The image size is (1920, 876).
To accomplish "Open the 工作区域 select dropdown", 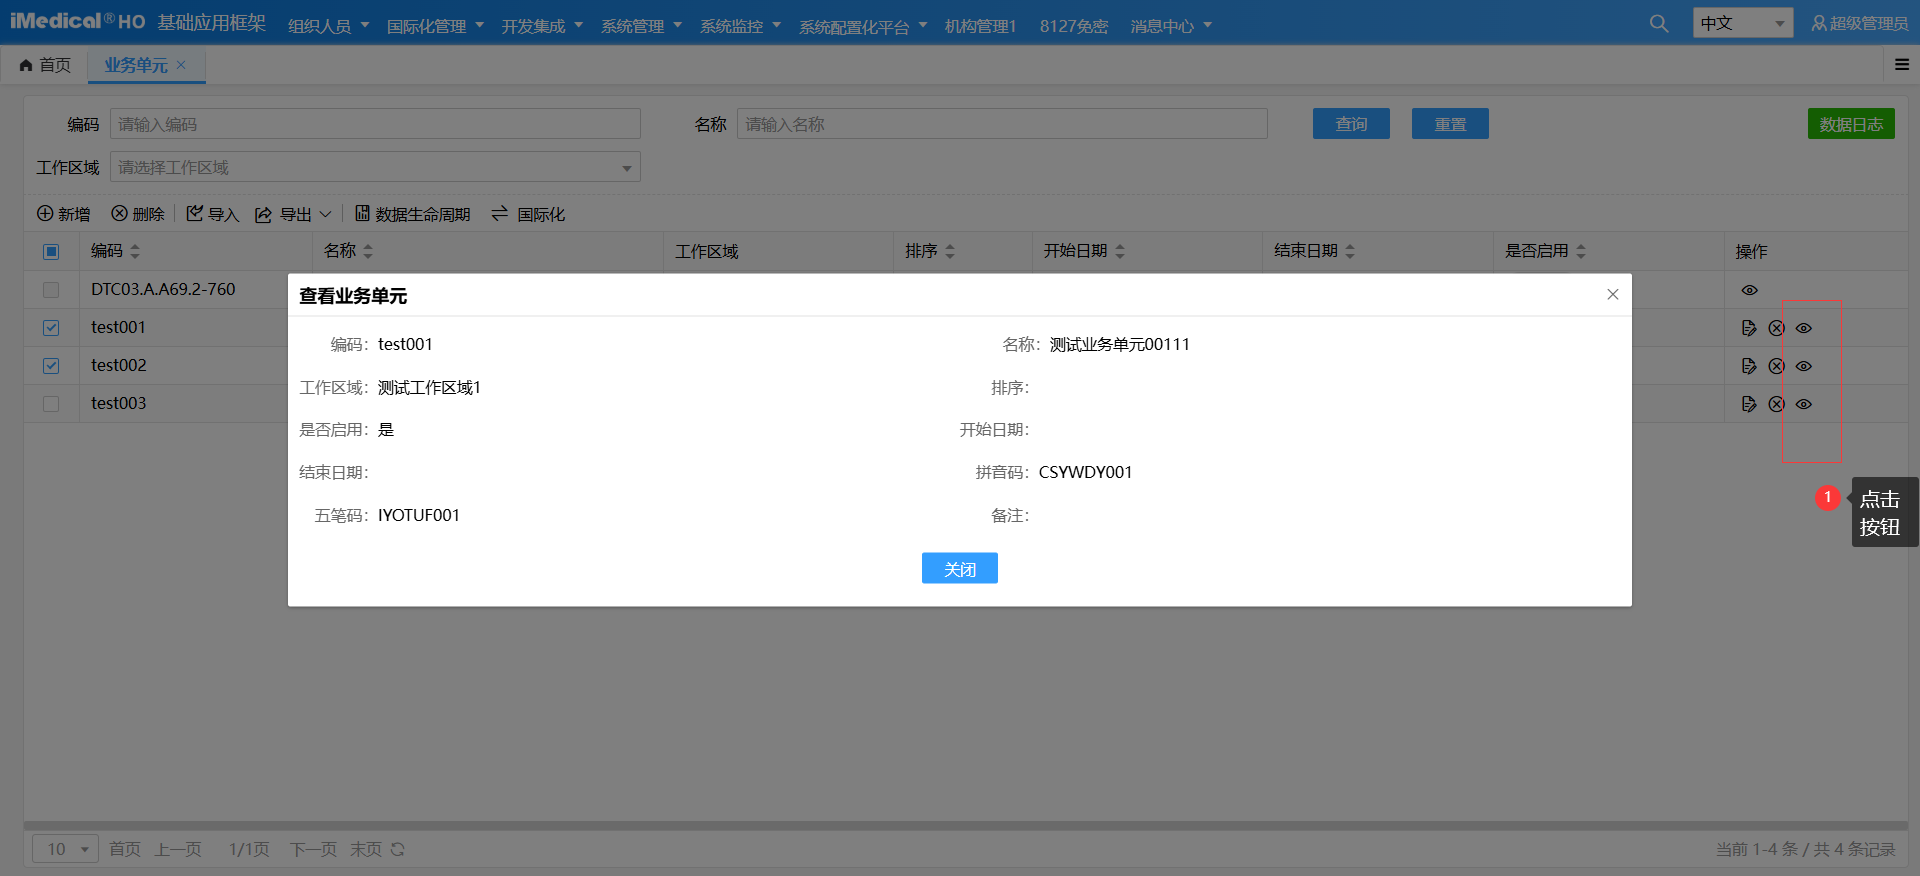I will (x=375, y=167).
